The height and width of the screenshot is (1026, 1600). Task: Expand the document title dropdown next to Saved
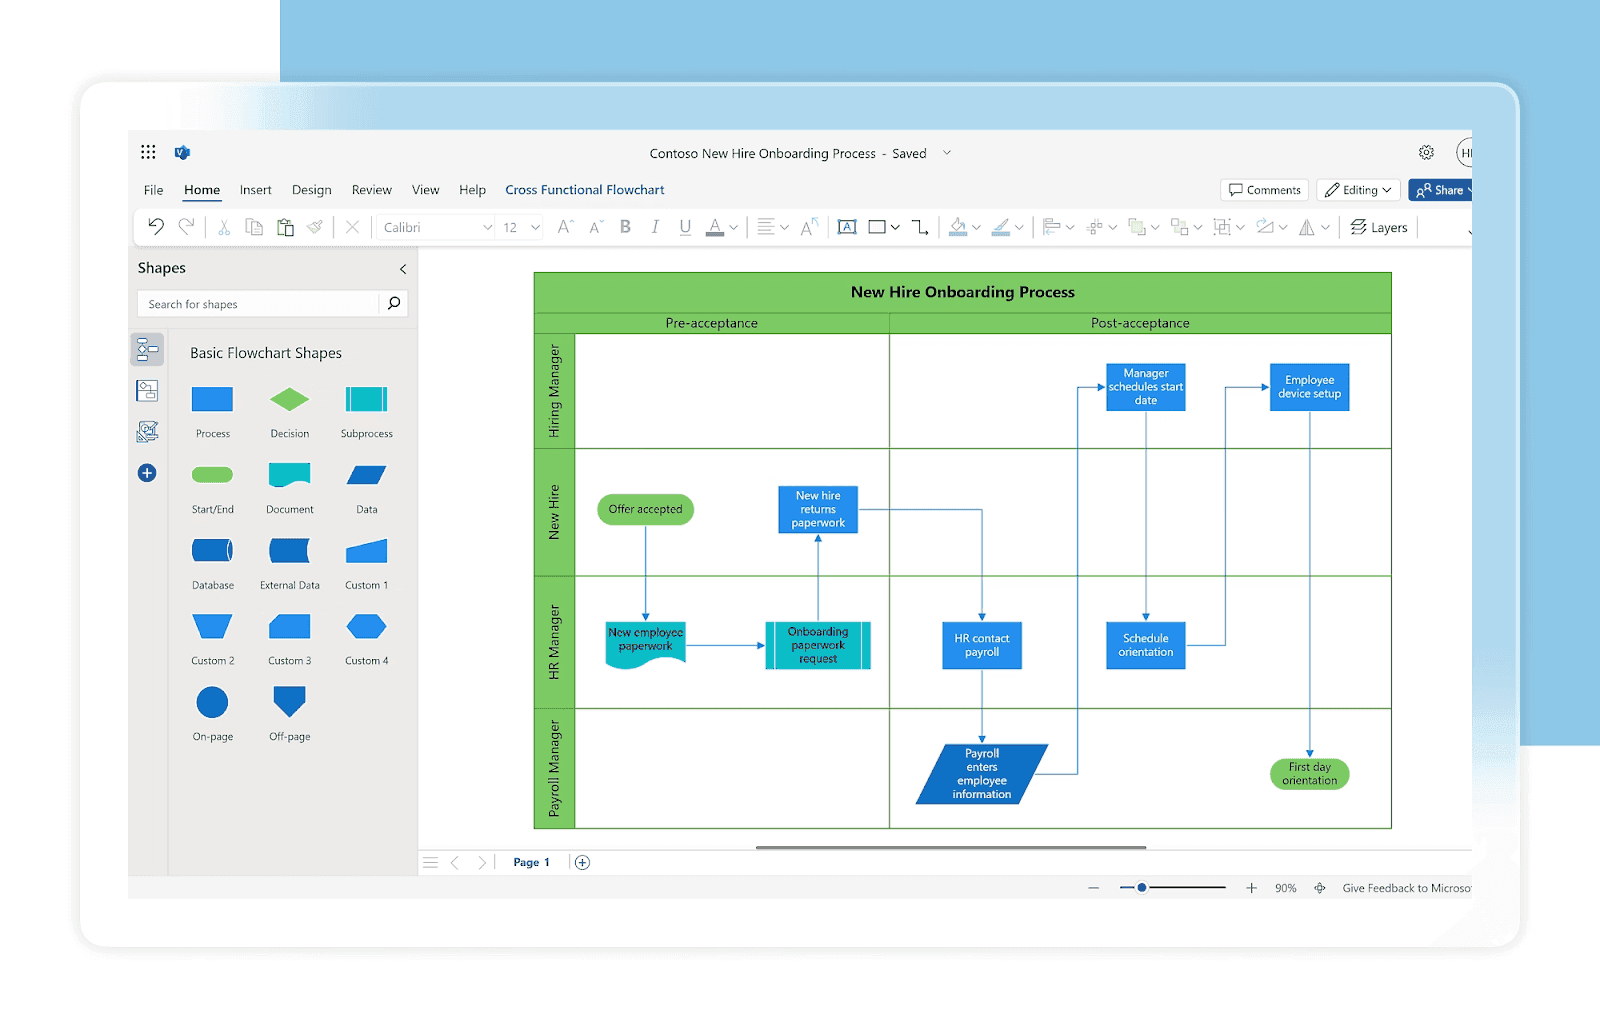946,153
